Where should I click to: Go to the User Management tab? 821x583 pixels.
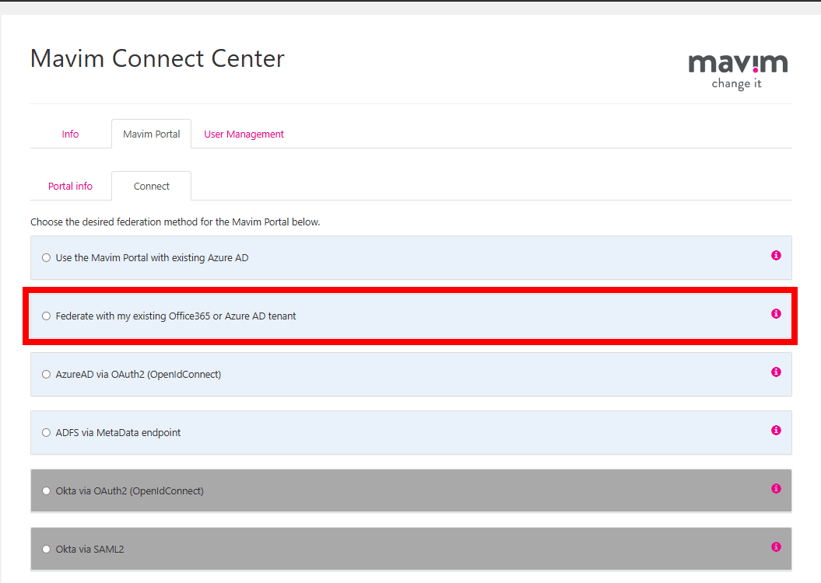pos(244,134)
